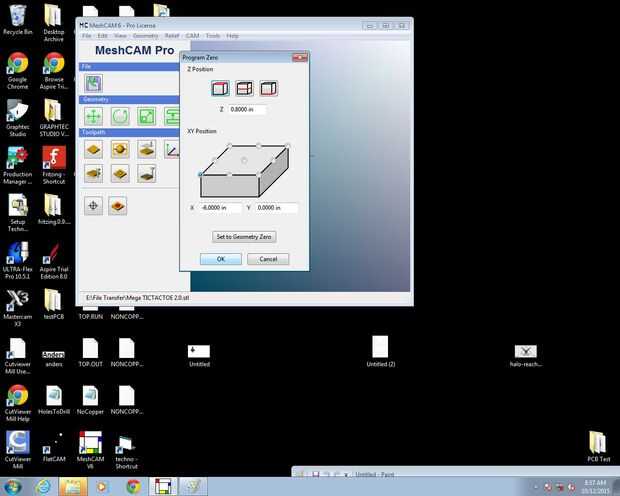Select the FlatCAM desktop shortcut

(x=54, y=448)
